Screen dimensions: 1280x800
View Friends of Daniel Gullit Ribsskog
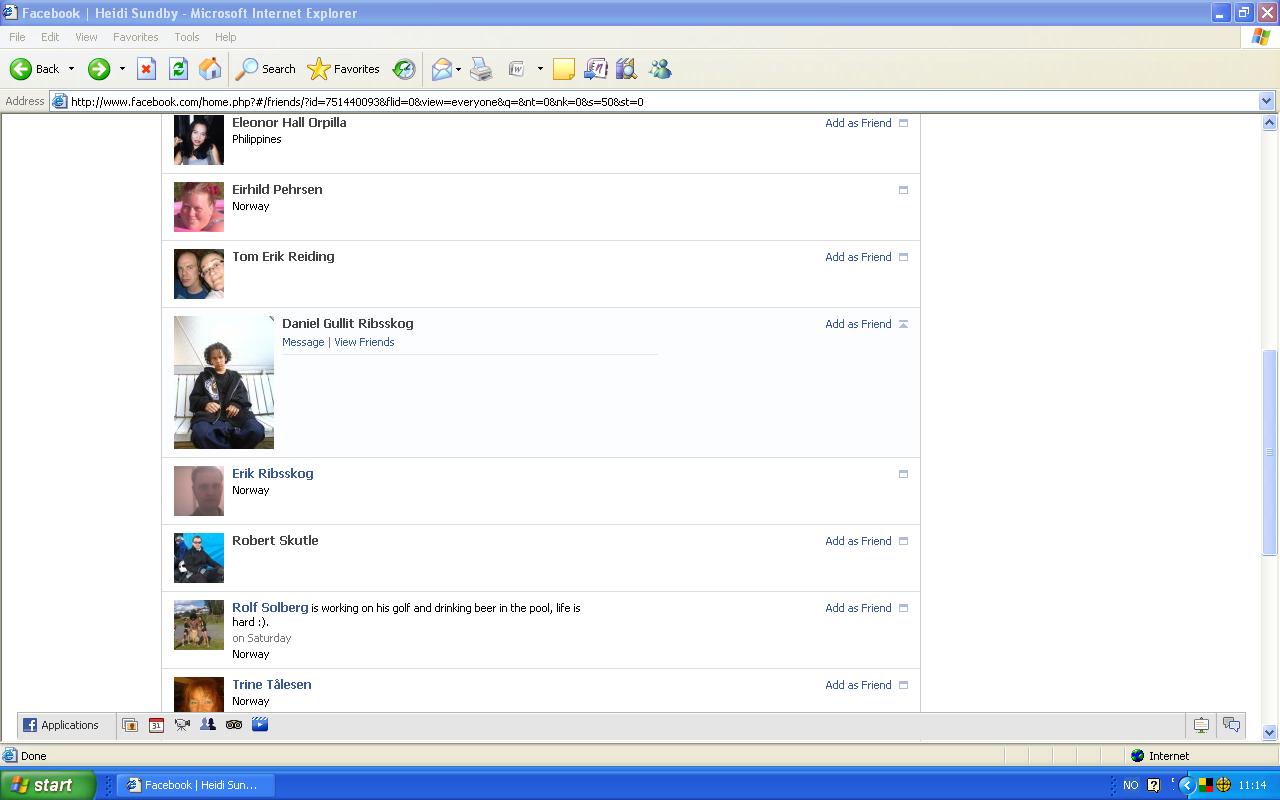tap(364, 342)
